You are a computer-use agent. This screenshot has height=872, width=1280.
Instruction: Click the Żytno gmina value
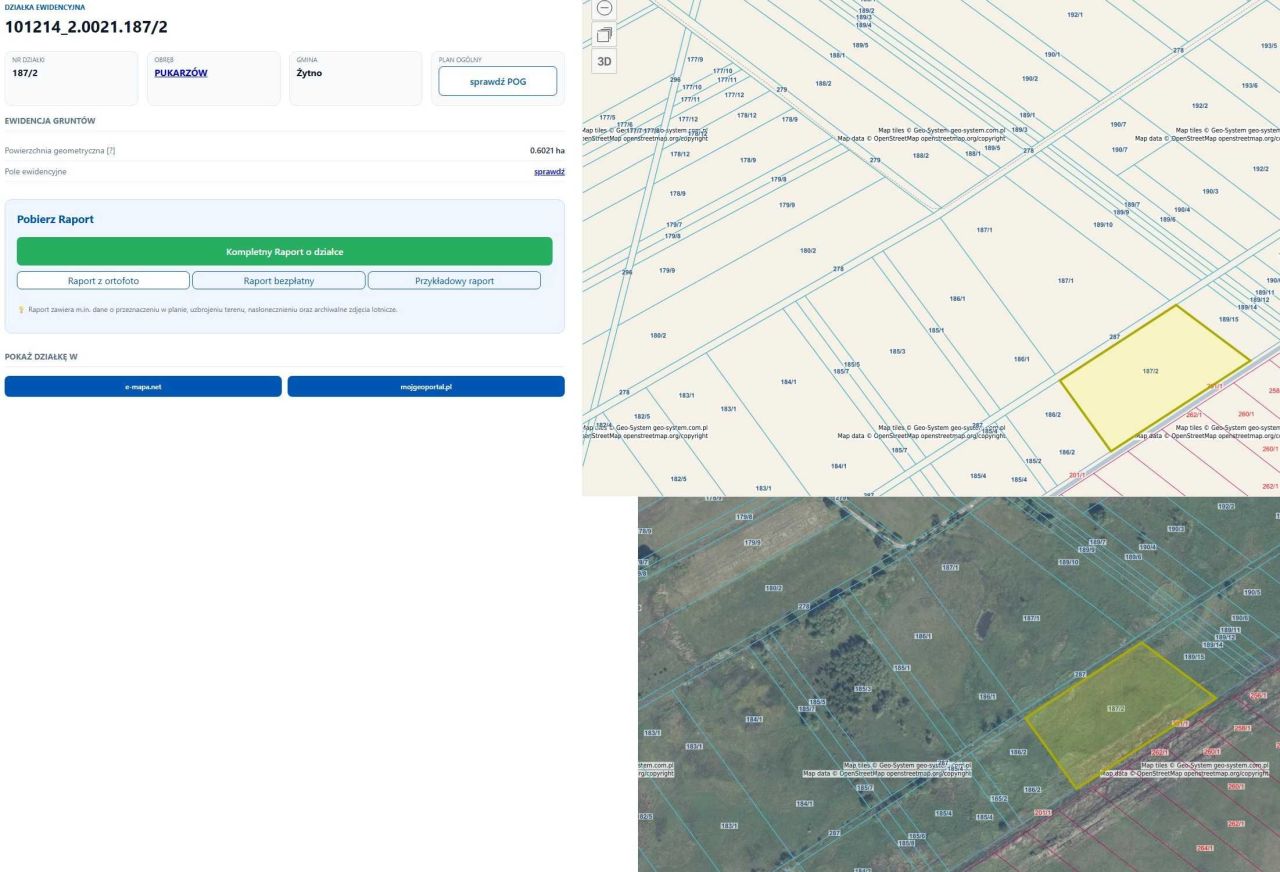(309, 73)
